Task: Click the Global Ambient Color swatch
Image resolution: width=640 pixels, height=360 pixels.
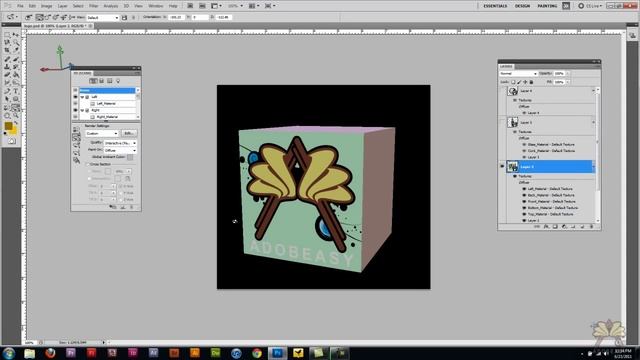Action: [130, 157]
